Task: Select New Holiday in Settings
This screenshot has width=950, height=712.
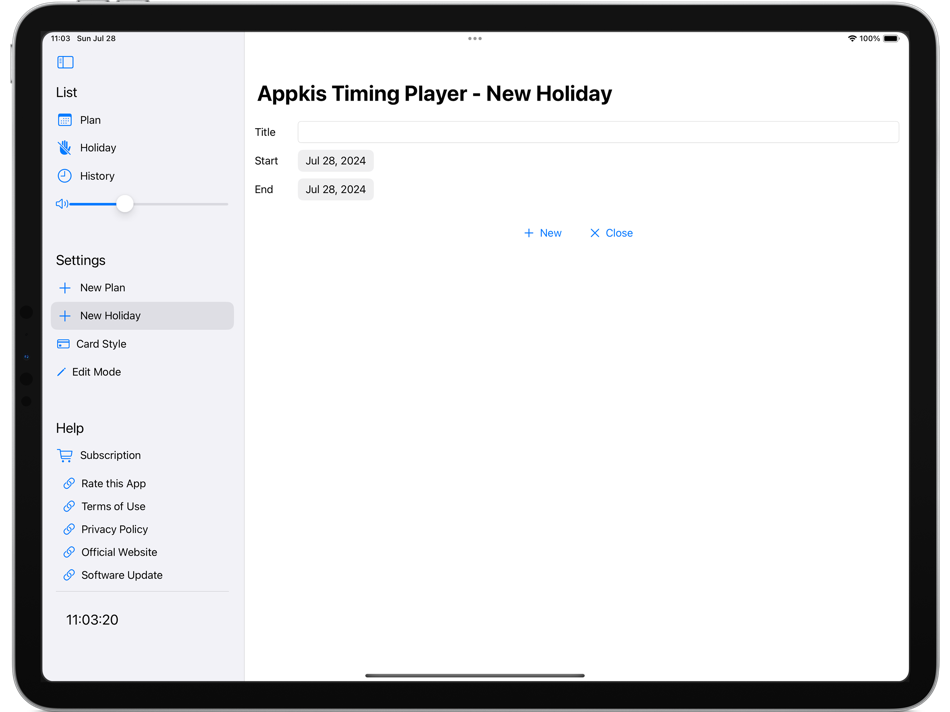Action: 142,316
